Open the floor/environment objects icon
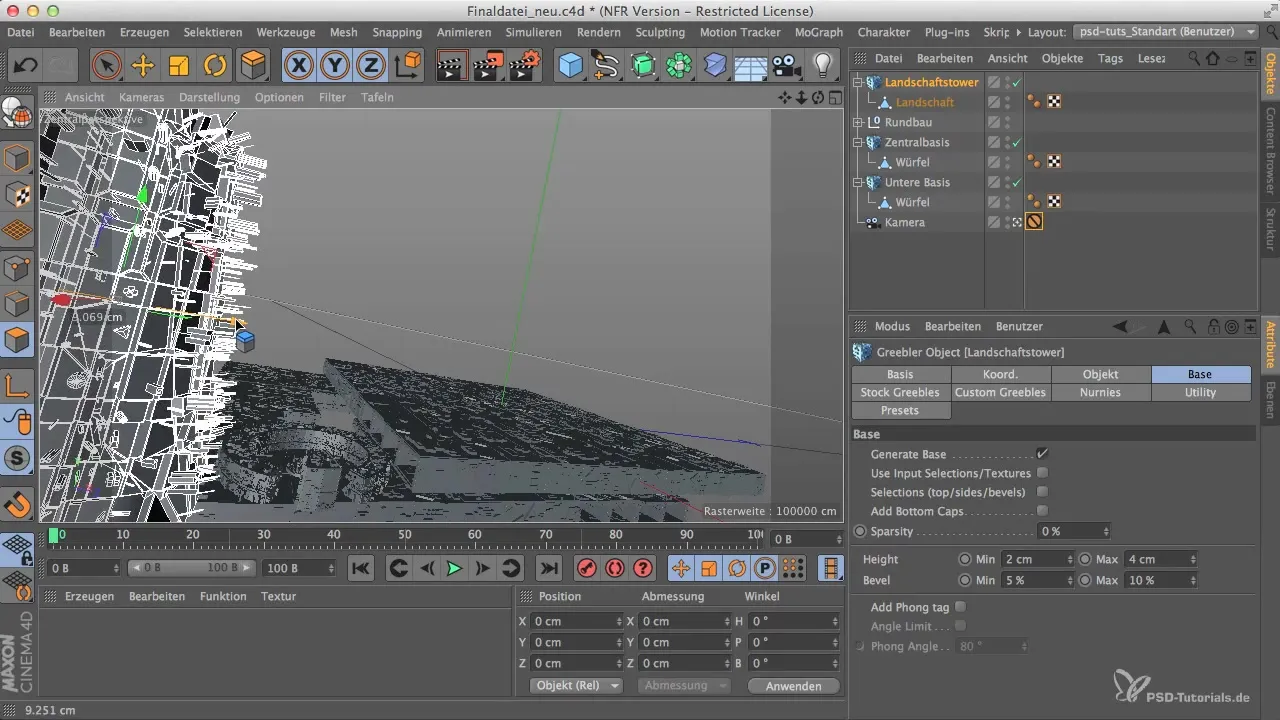The image size is (1280, 720). coord(751,66)
